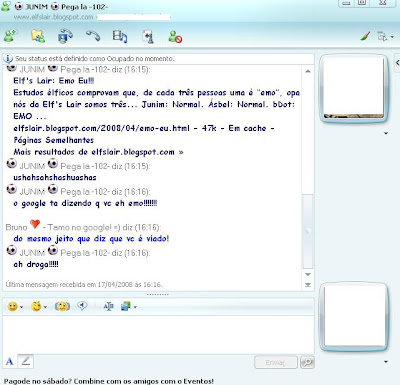The height and width of the screenshot is (385, 400).
Task: Click the 'ah droga!!!!!' message
Action: (36, 264)
